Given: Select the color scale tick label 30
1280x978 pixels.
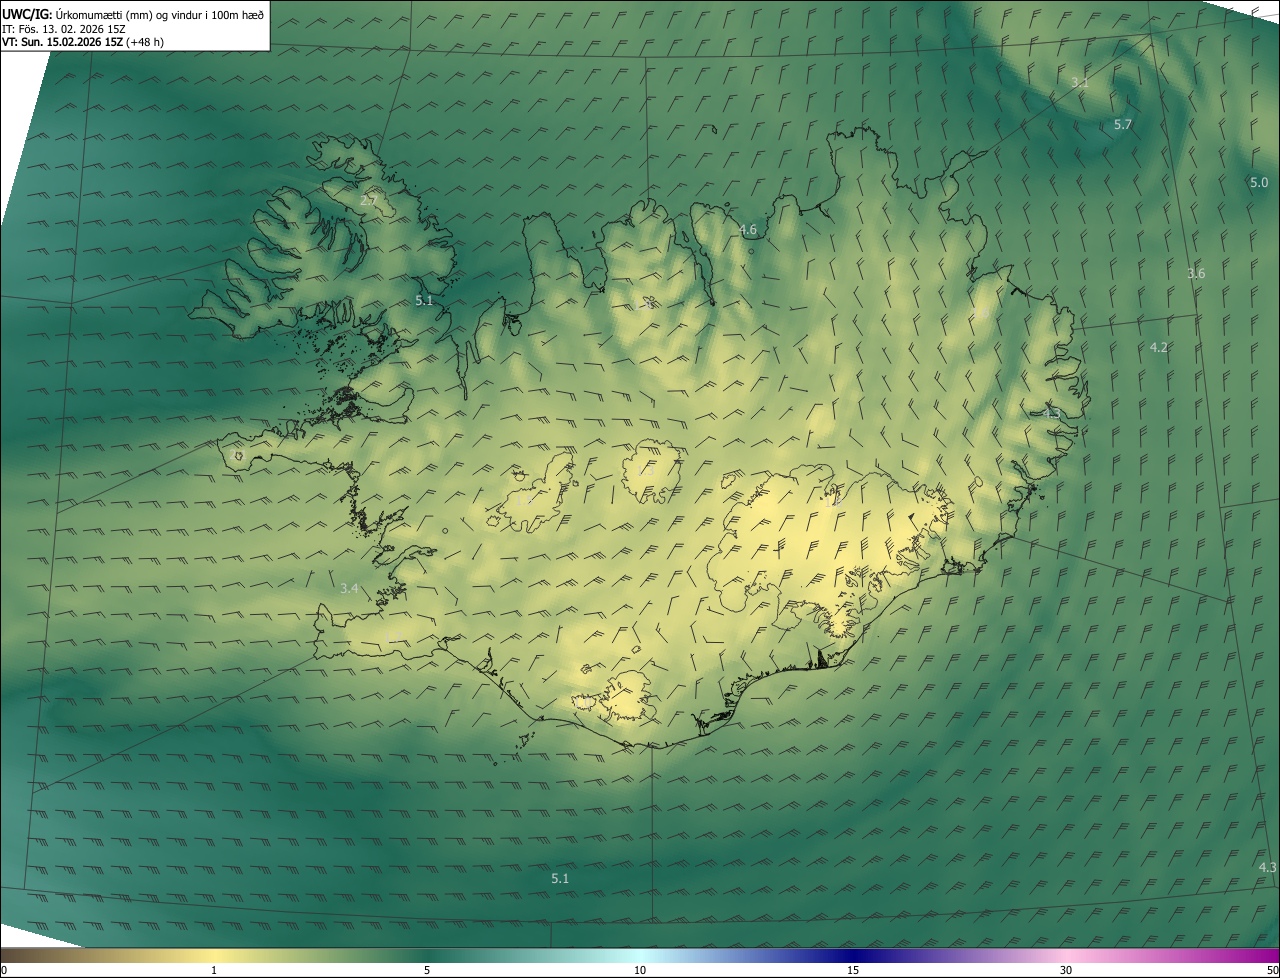Looking at the screenshot, I should pyautogui.click(x=1066, y=970).
